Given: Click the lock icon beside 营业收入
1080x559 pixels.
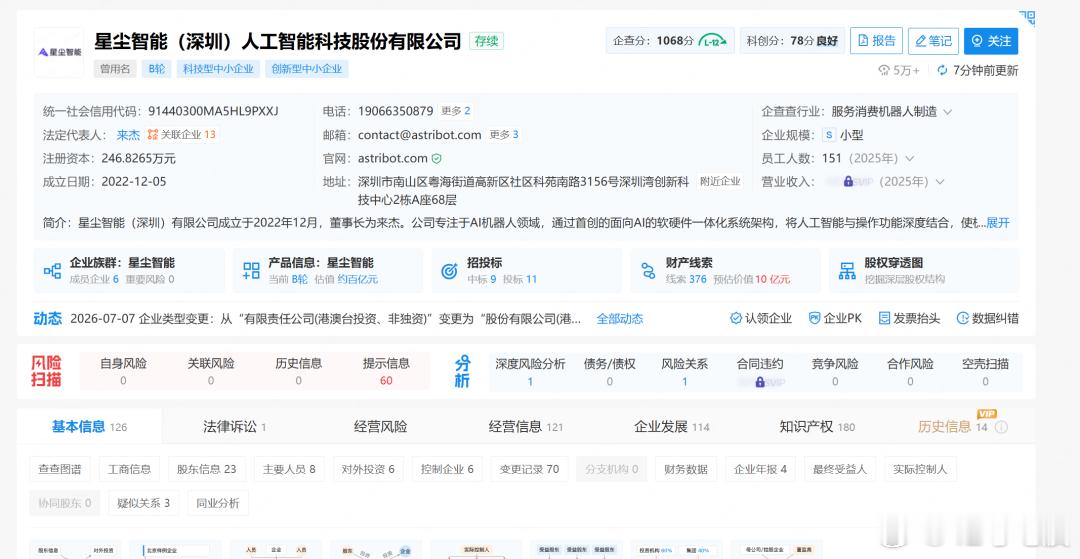Looking at the screenshot, I should coord(848,181).
